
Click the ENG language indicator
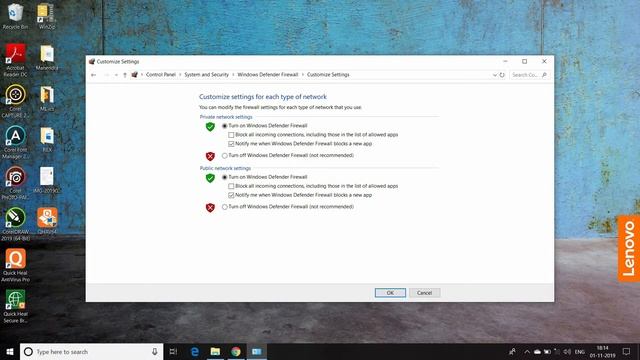580,351
